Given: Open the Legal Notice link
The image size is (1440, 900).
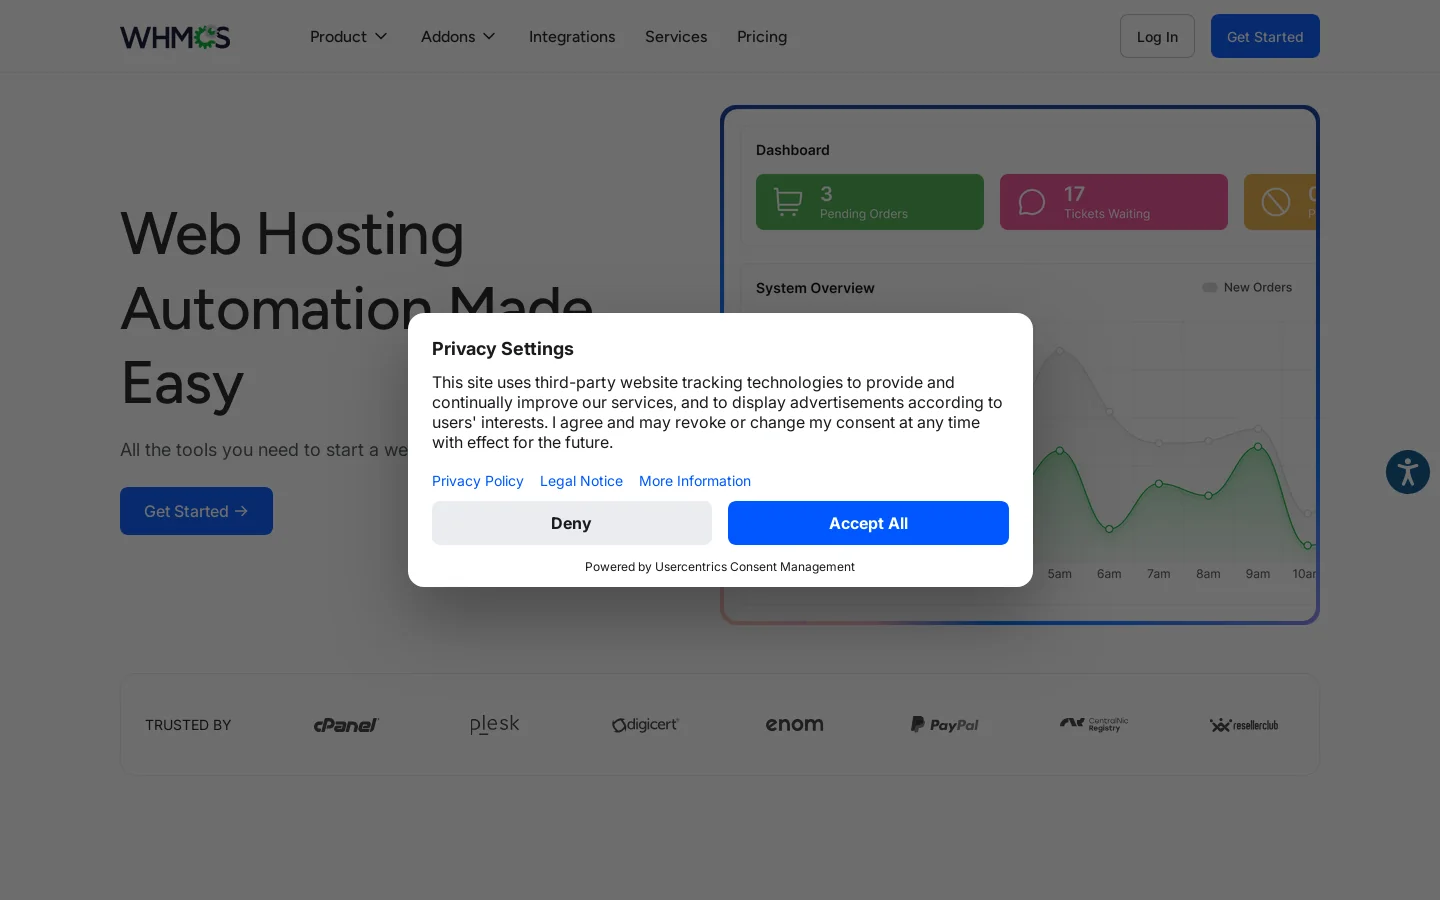Looking at the screenshot, I should [581, 481].
